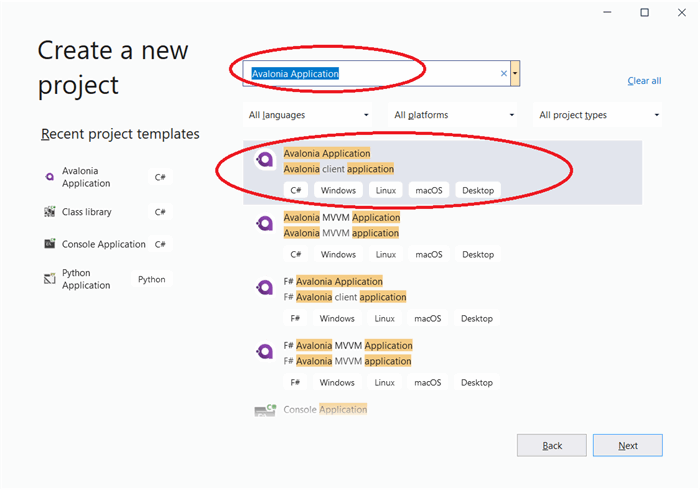Select the Avalonia Application template title
Viewport: 700px width, 490px height.
click(327, 153)
